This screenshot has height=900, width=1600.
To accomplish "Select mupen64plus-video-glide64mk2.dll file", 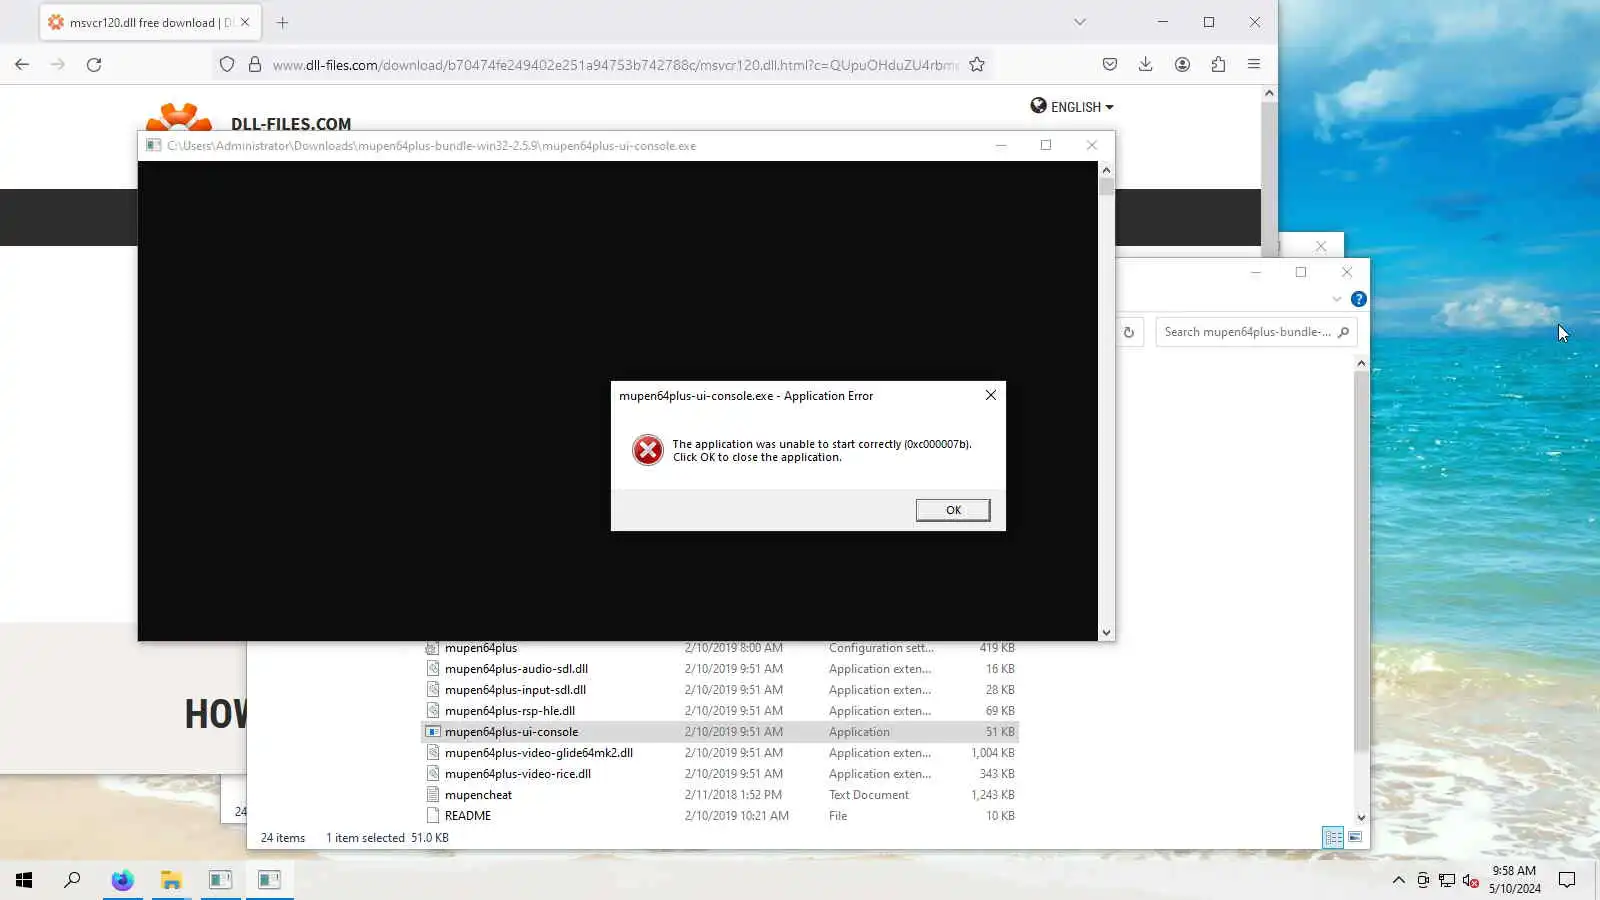I will pyautogui.click(x=720, y=753).
